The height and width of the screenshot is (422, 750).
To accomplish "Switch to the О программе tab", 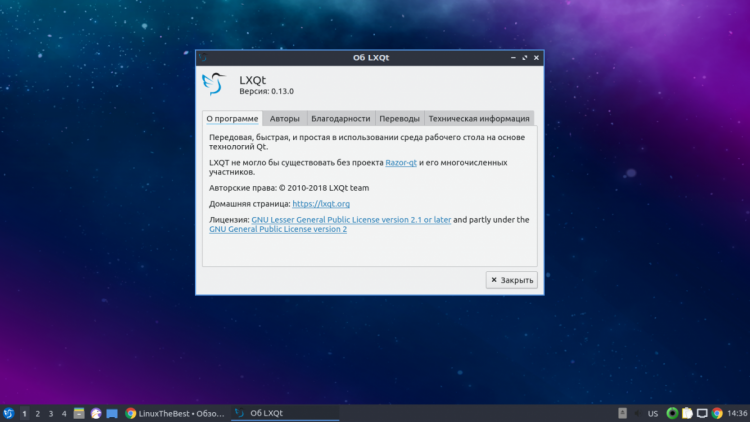I will [x=232, y=118].
